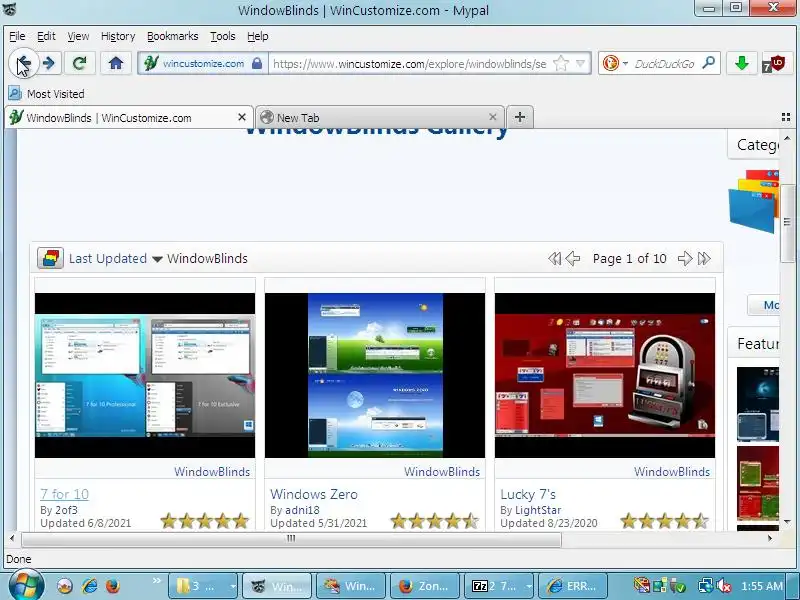800x600 pixels.
Task: Open the URL history dropdown arrow
Action: point(581,64)
